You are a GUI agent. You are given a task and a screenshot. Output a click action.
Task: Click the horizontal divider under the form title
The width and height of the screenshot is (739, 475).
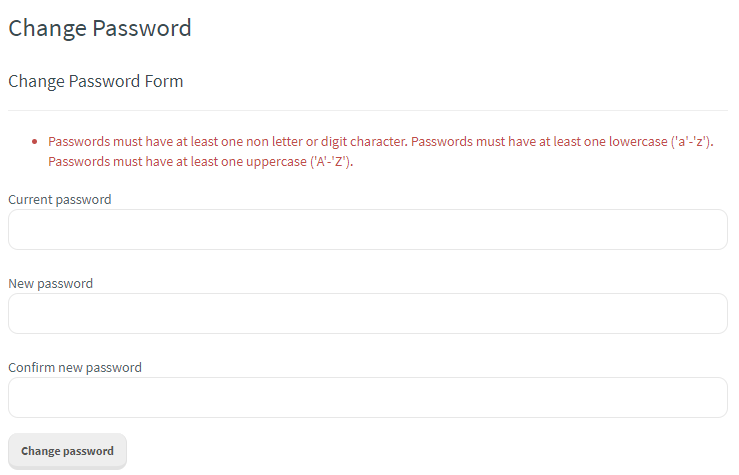tap(367, 110)
